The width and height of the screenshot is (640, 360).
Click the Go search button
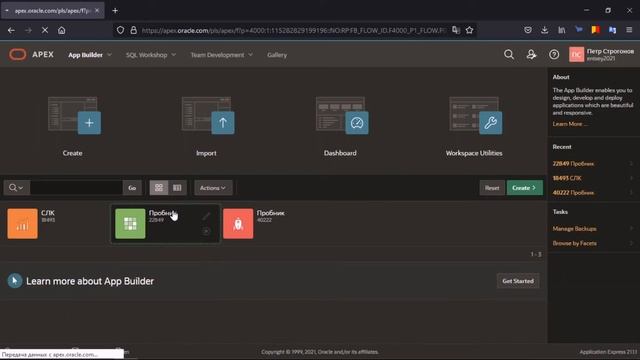pyautogui.click(x=132, y=188)
